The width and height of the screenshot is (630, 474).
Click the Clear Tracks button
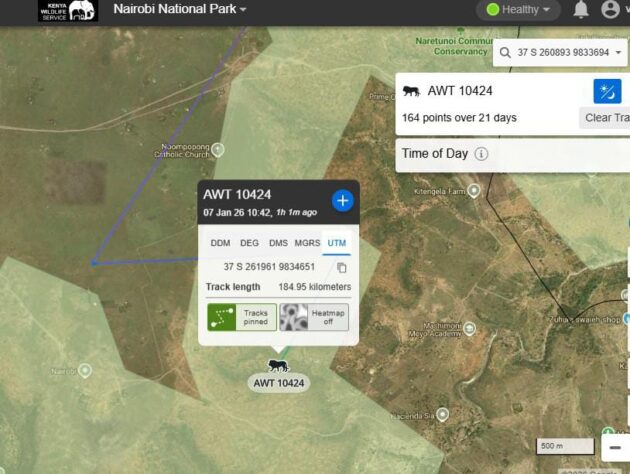pos(605,118)
